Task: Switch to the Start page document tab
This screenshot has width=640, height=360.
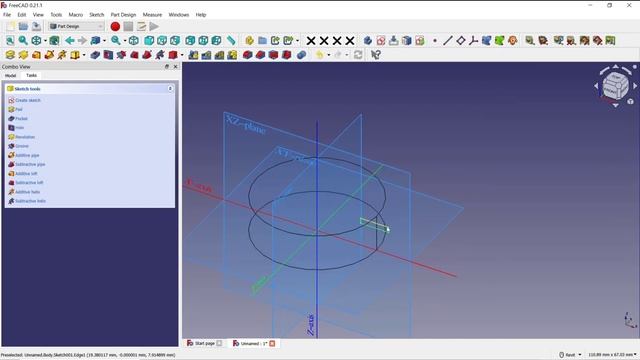Action: click(205, 343)
